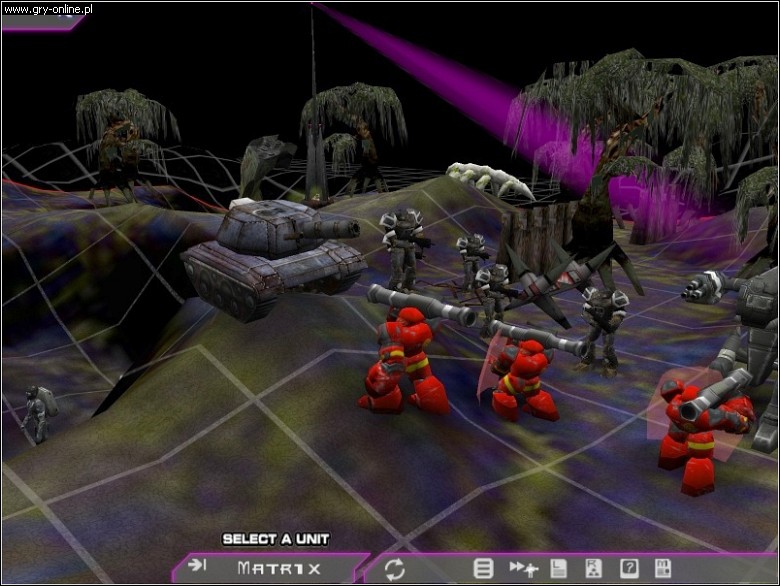Click the circular arrows rotate icon

click(x=395, y=569)
